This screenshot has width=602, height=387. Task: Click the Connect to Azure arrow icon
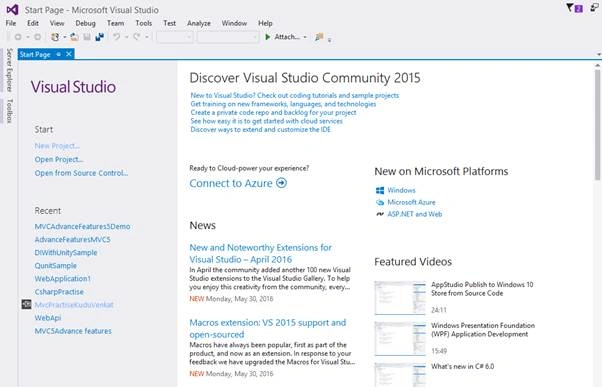(281, 183)
